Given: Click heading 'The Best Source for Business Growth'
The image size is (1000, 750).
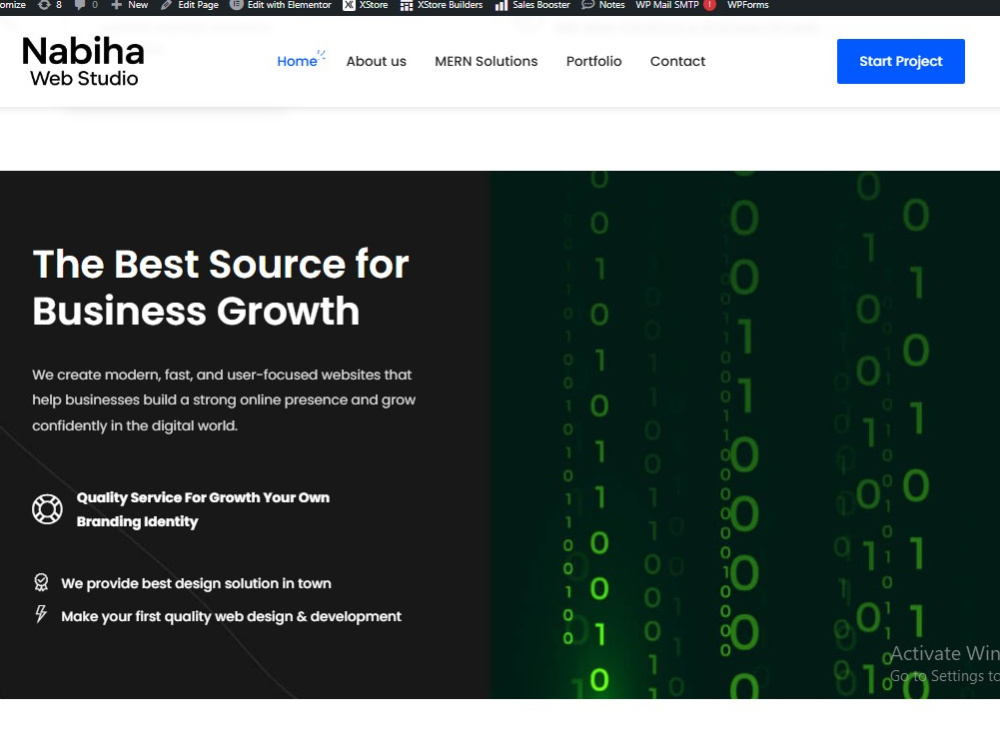Looking at the screenshot, I should coord(221,287).
